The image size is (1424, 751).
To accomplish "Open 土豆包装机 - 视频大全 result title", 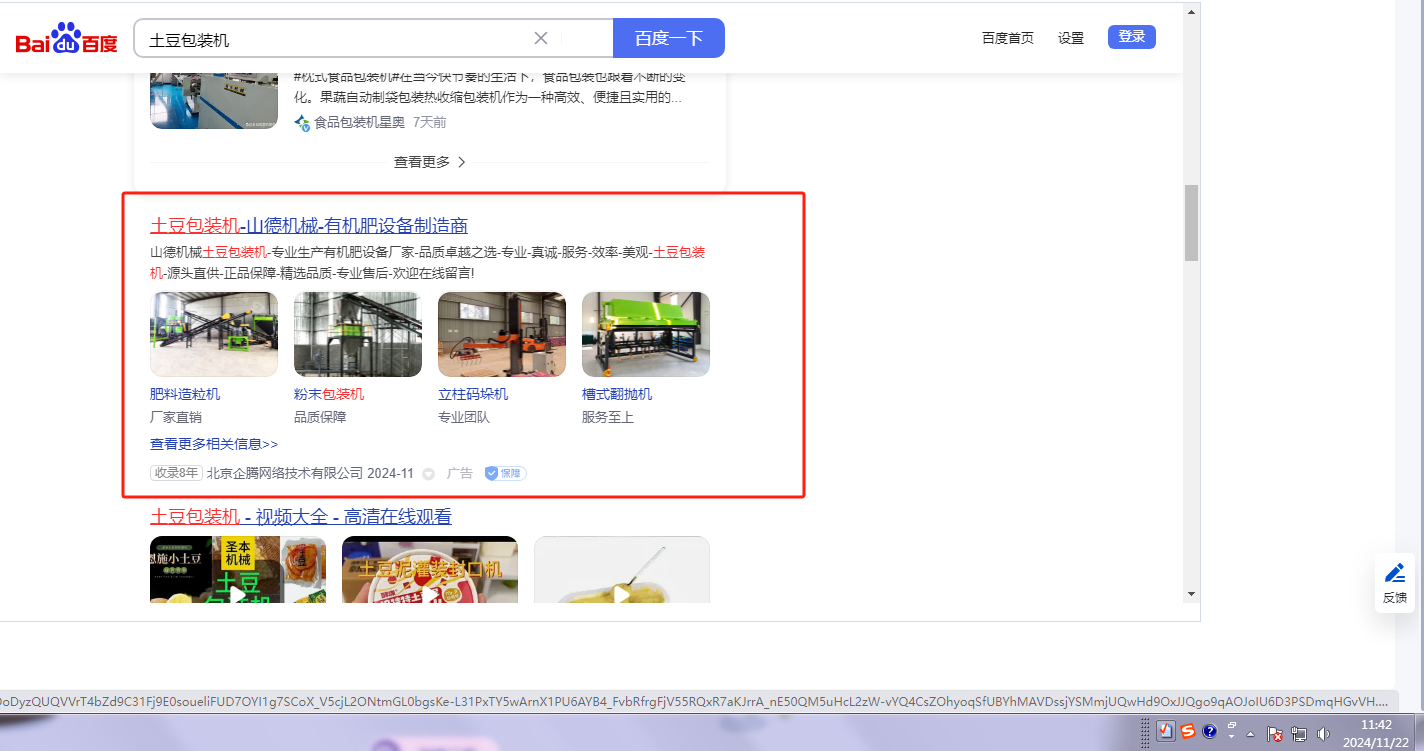I will 301,516.
